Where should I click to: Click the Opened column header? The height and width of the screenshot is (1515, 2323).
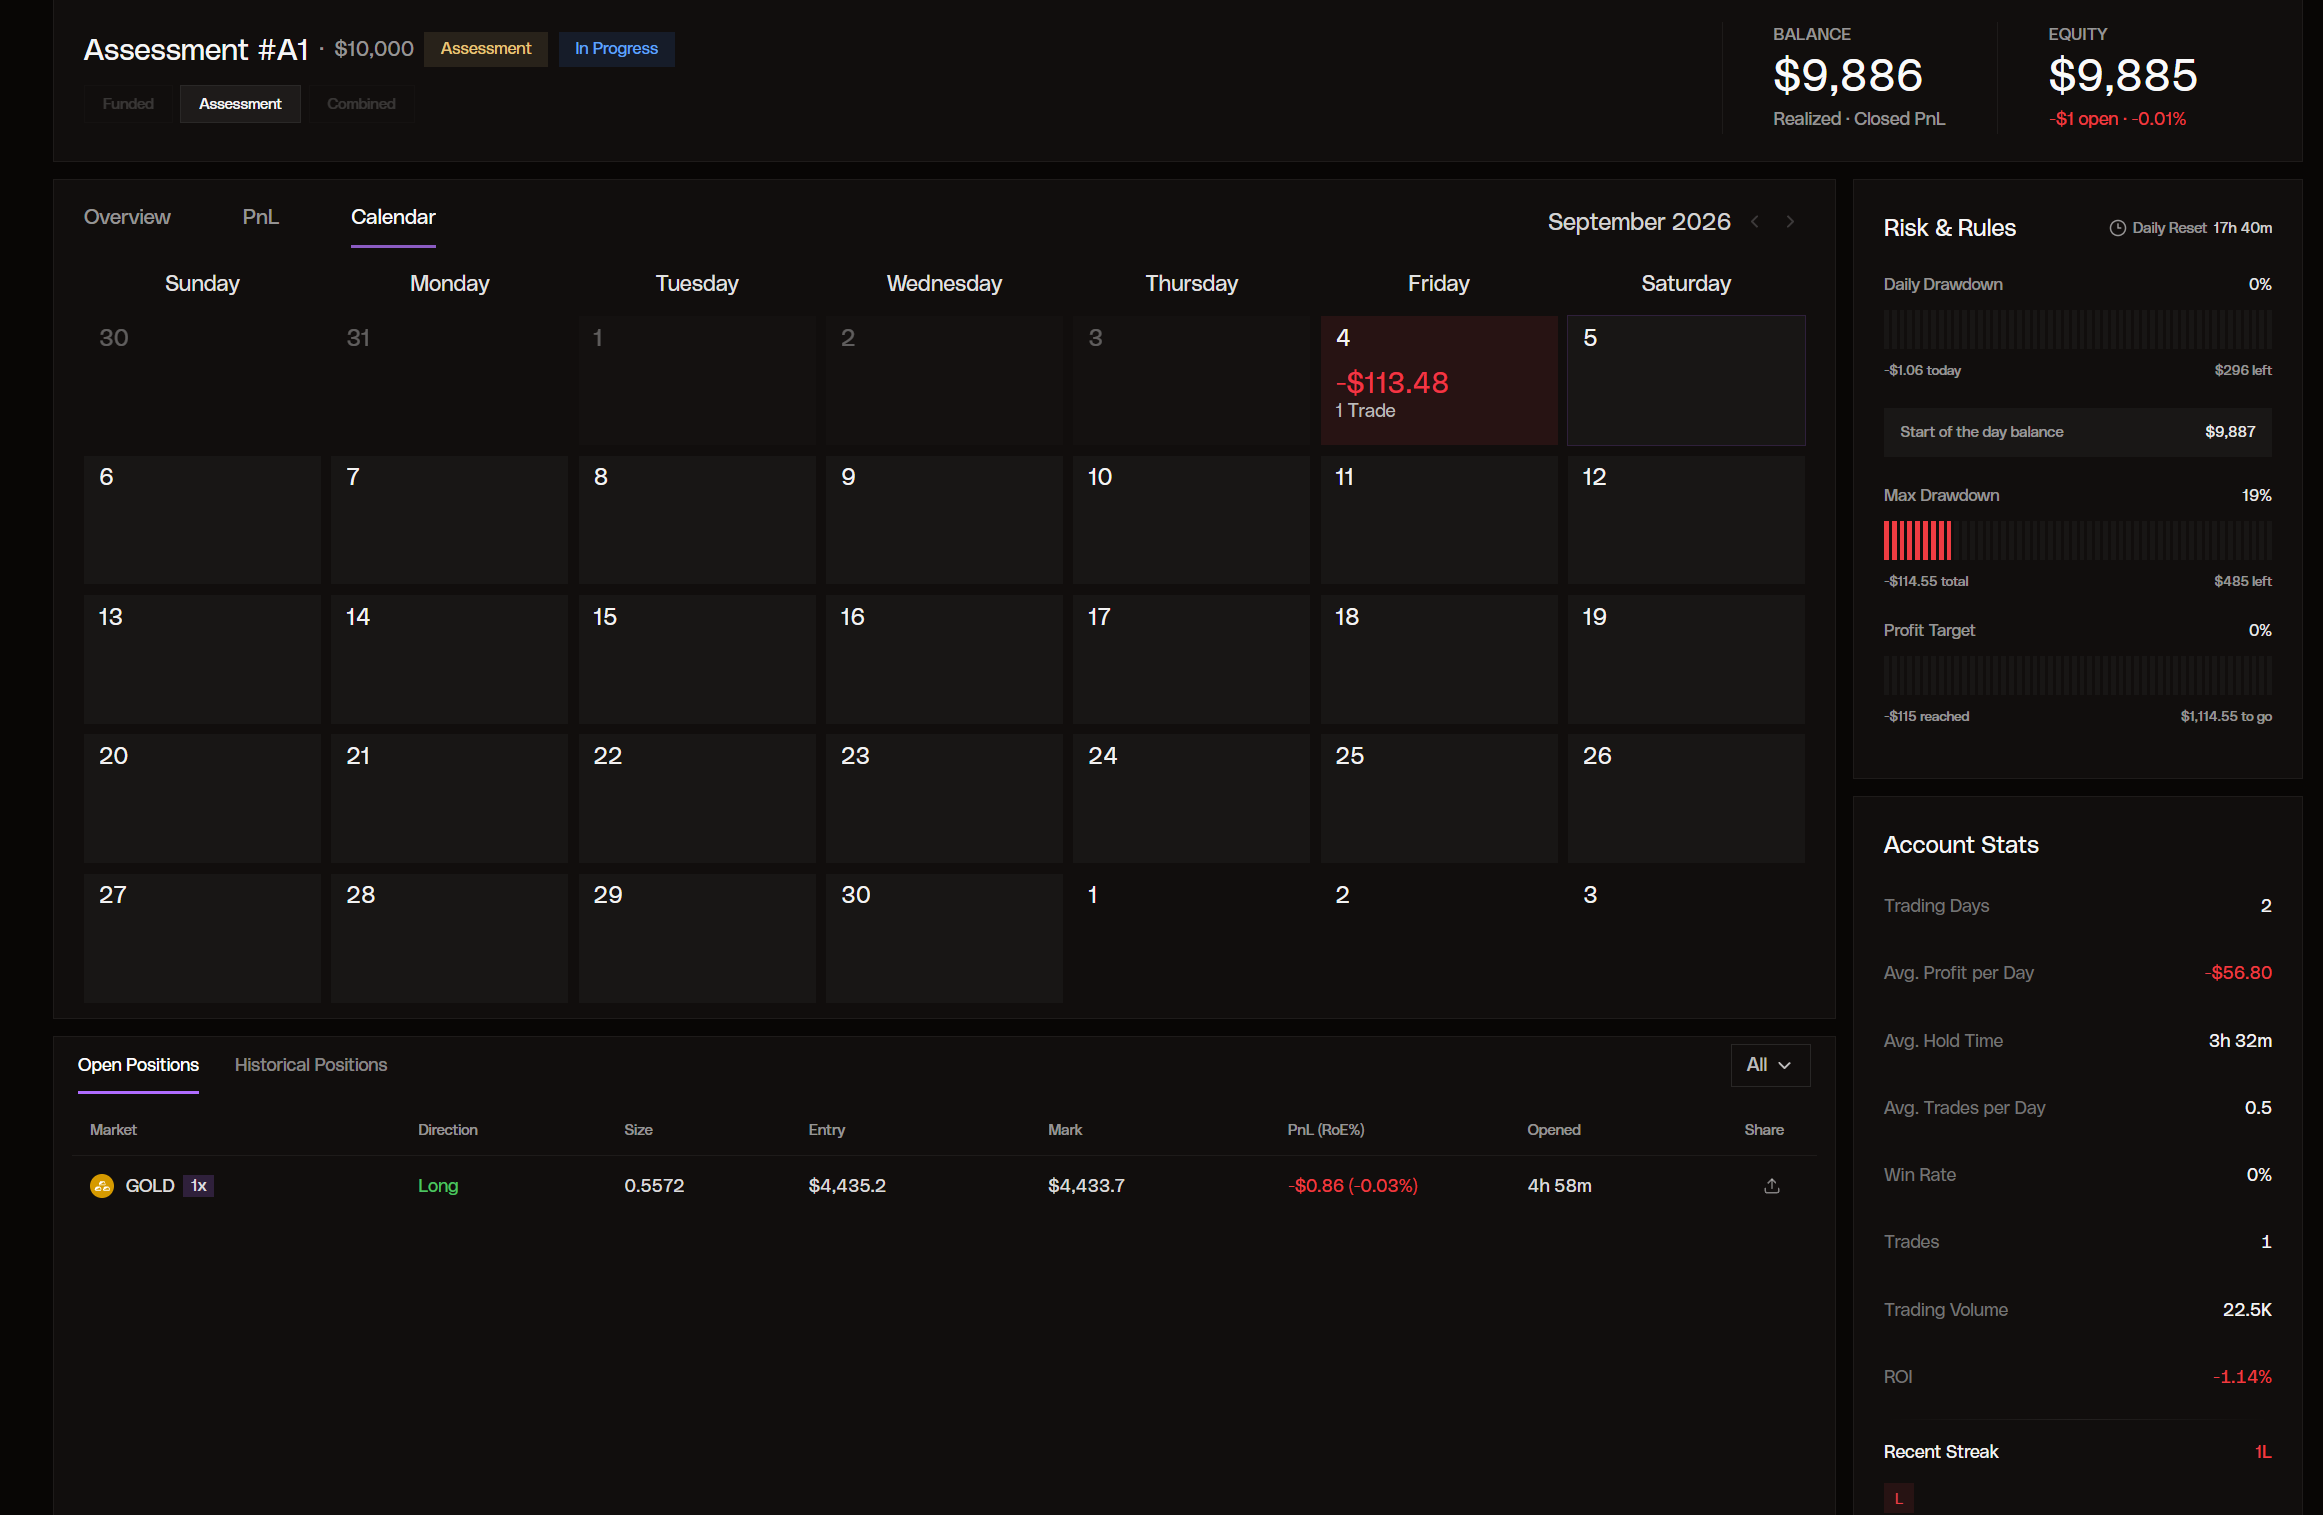(x=1554, y=1130)
